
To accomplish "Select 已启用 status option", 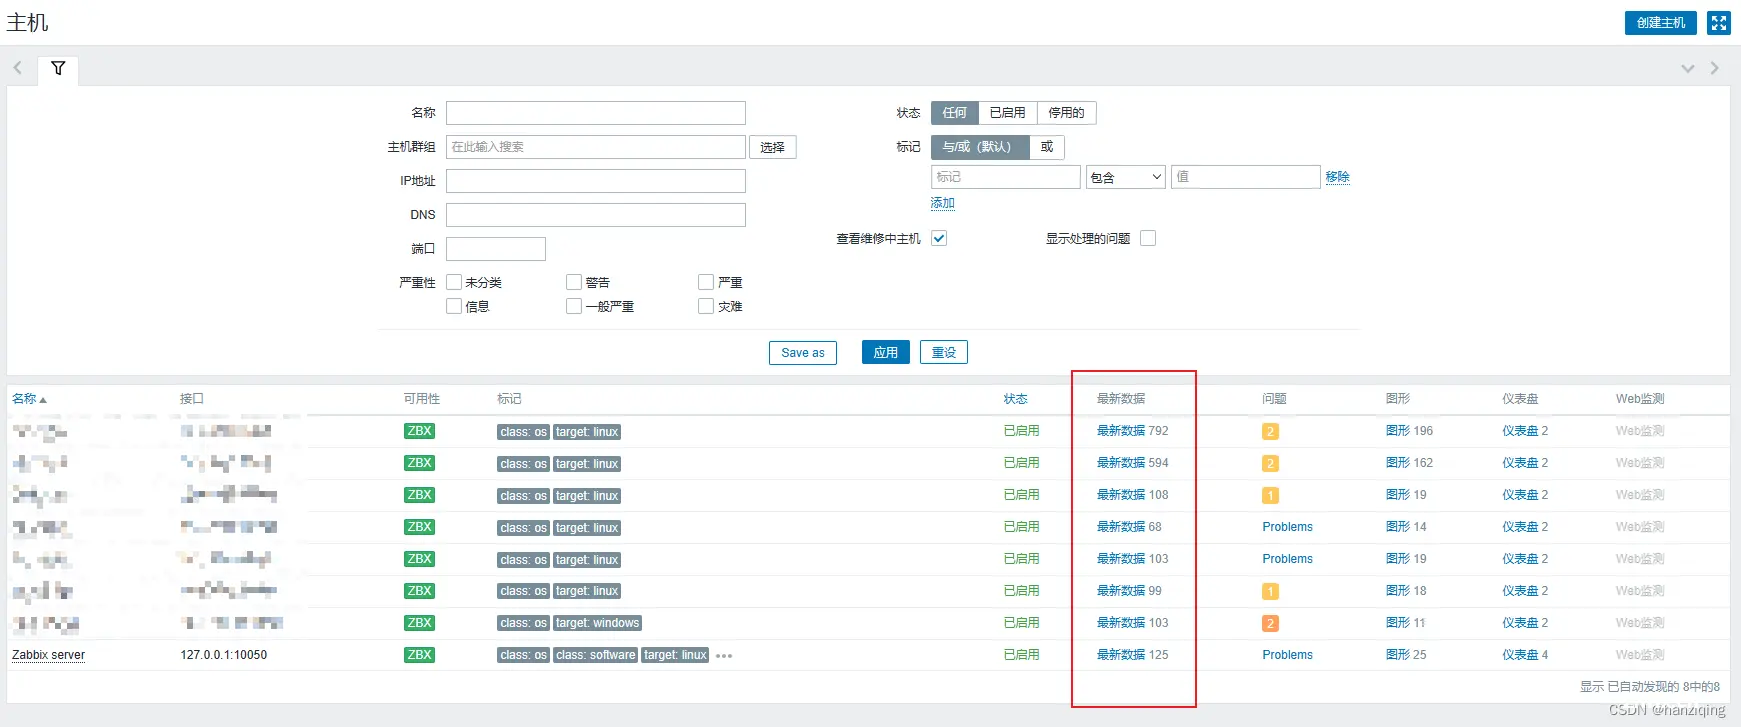I will [1008, 113].
